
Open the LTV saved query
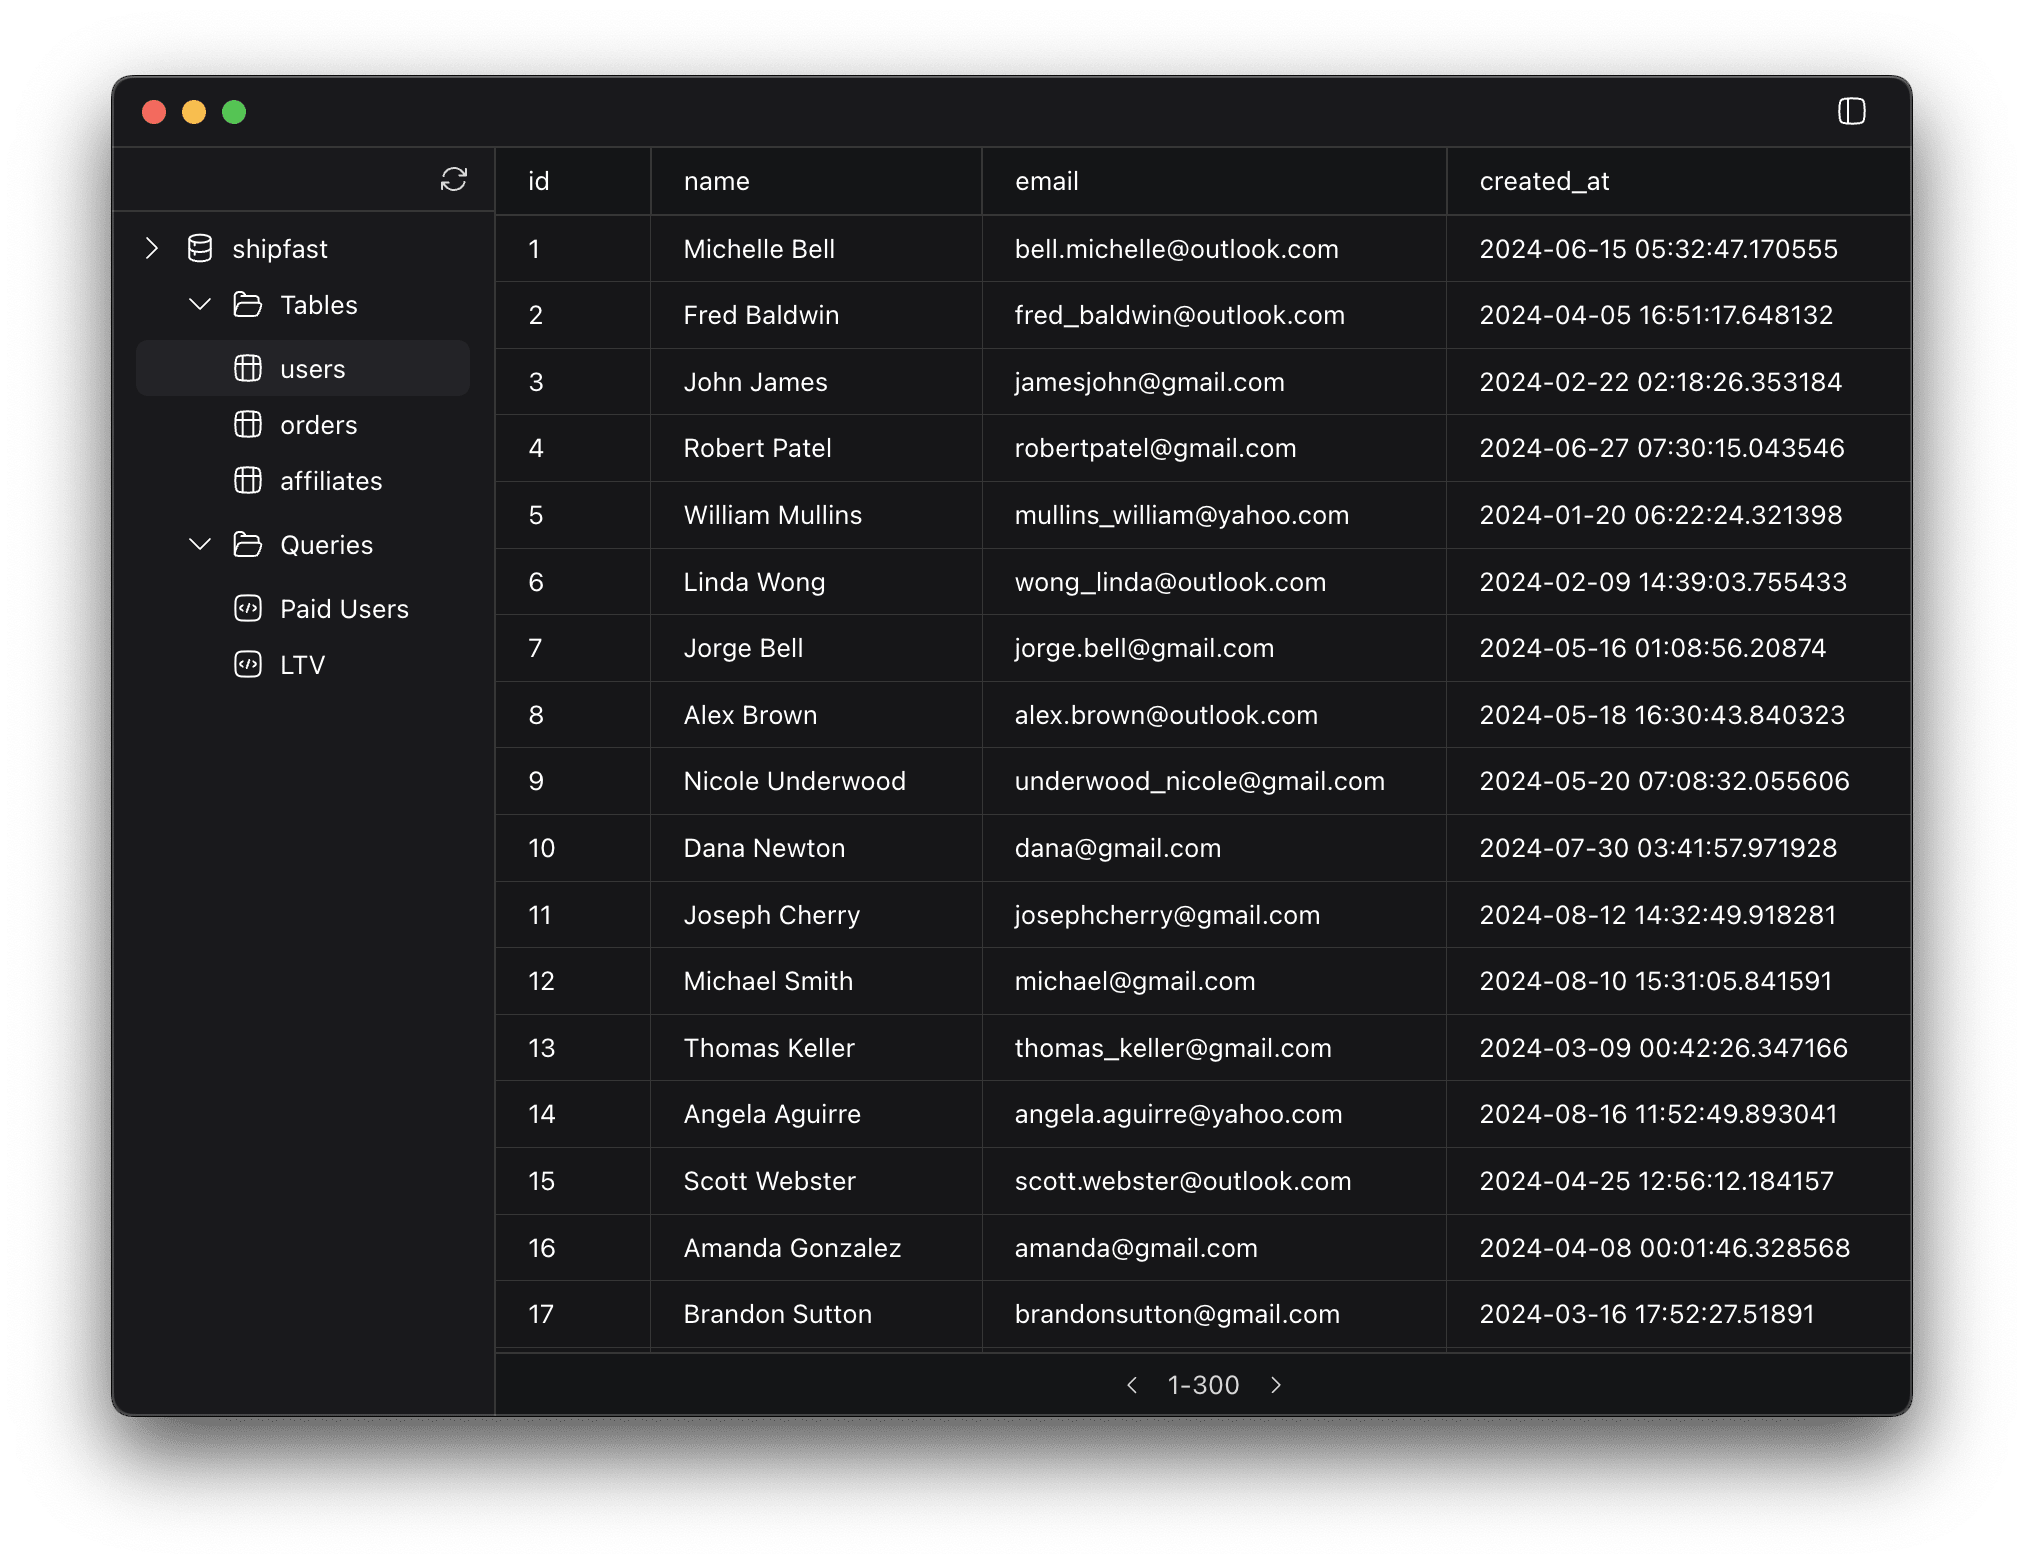tap(302, 665)
